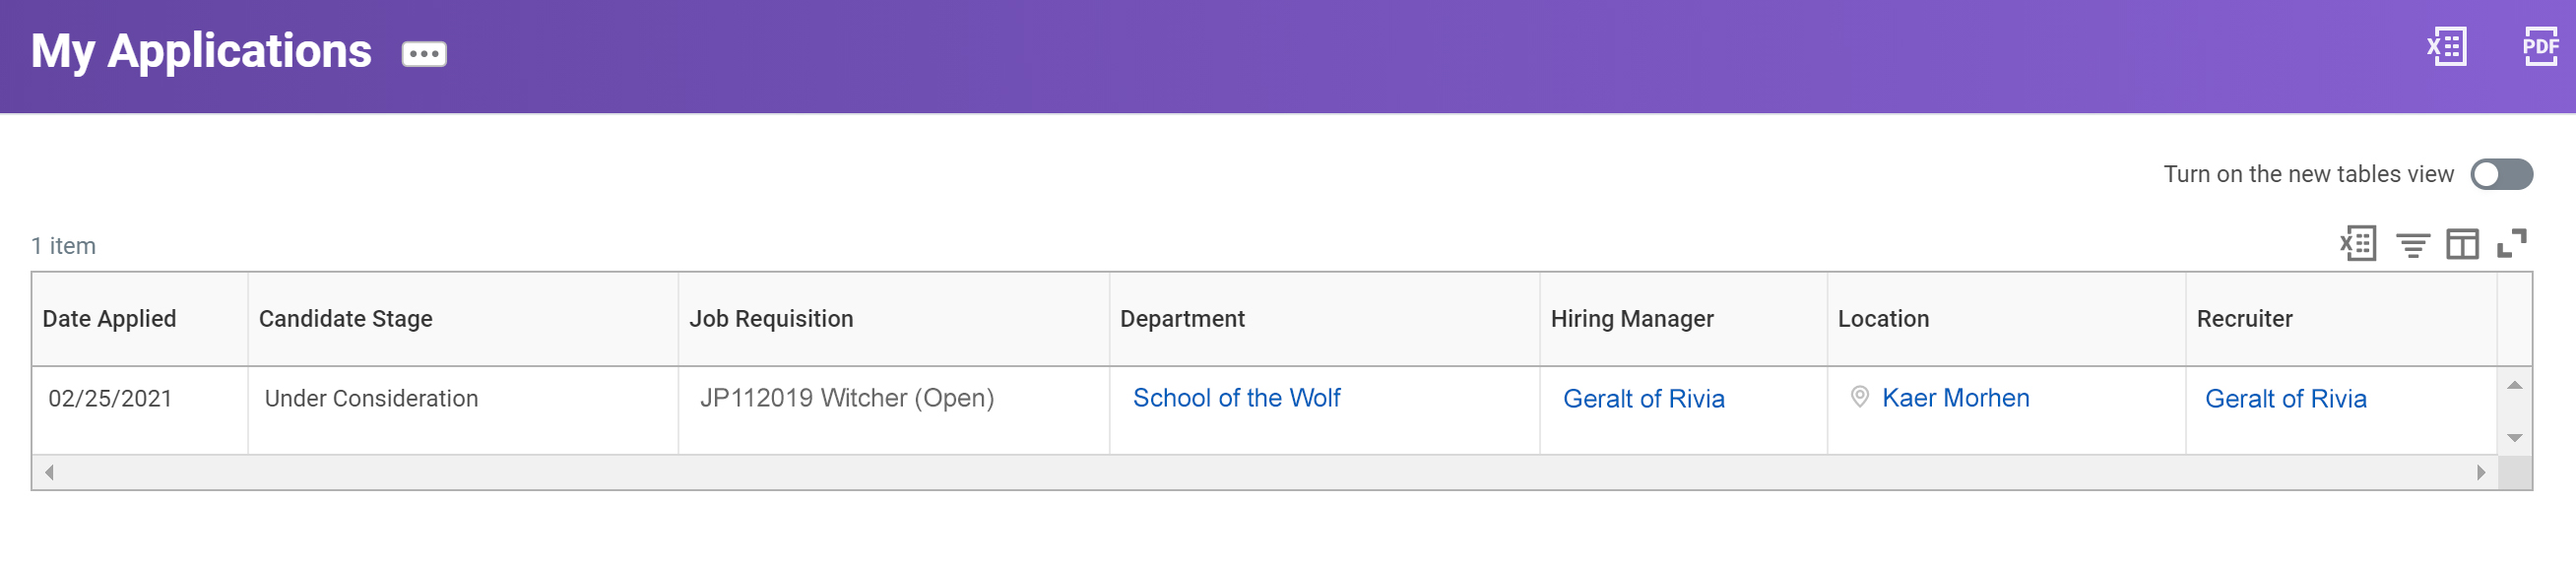Image resolution: width=2576 pixels, height=564 pixels.
Task: Open the related actions ellipsis beside My Applications
Action: (x=424, y=54)
